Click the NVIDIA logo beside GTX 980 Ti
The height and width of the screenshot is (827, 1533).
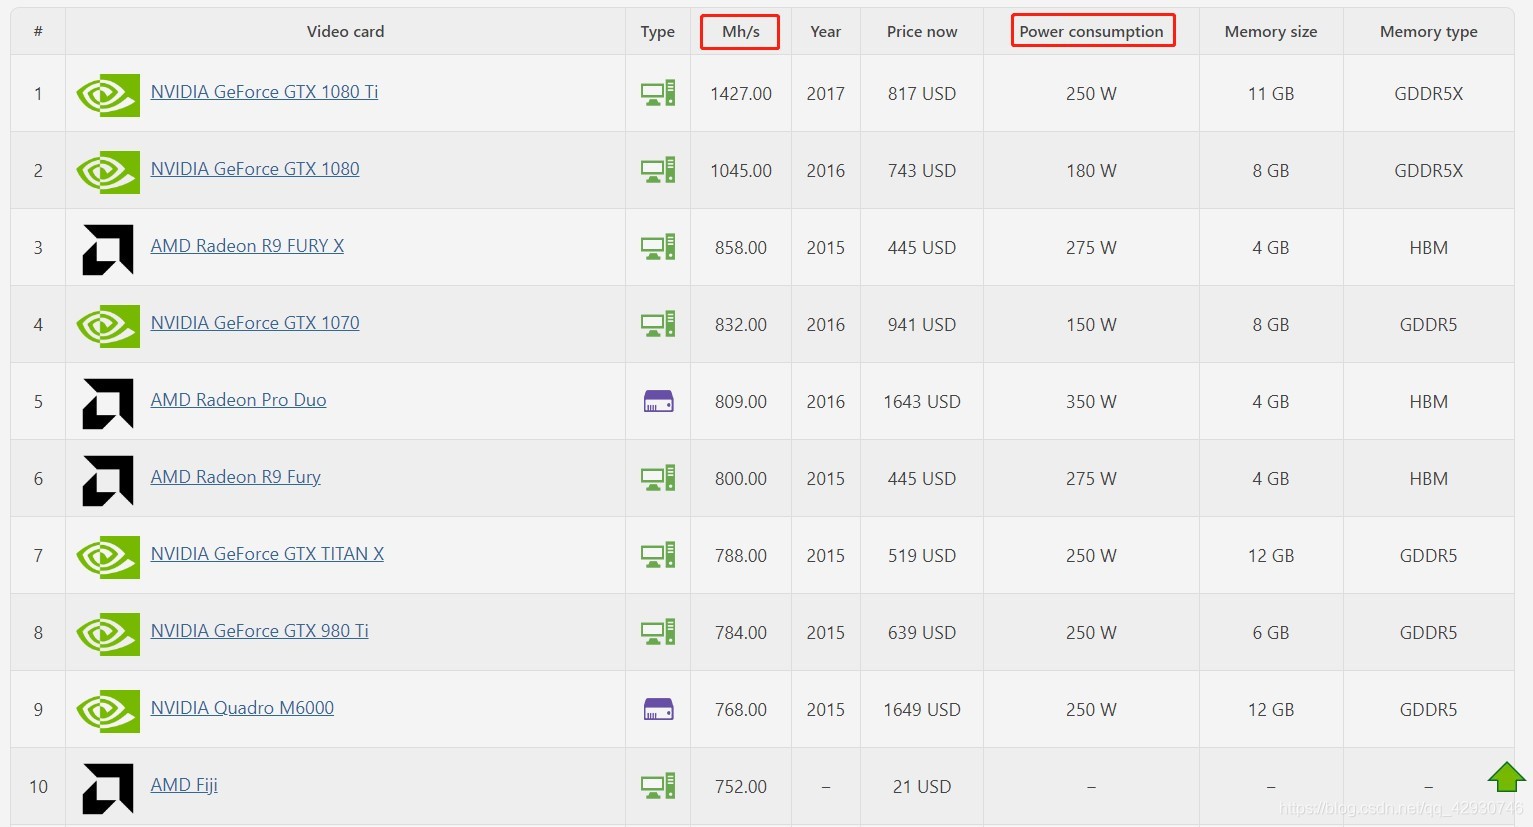(x=108, y=635)
